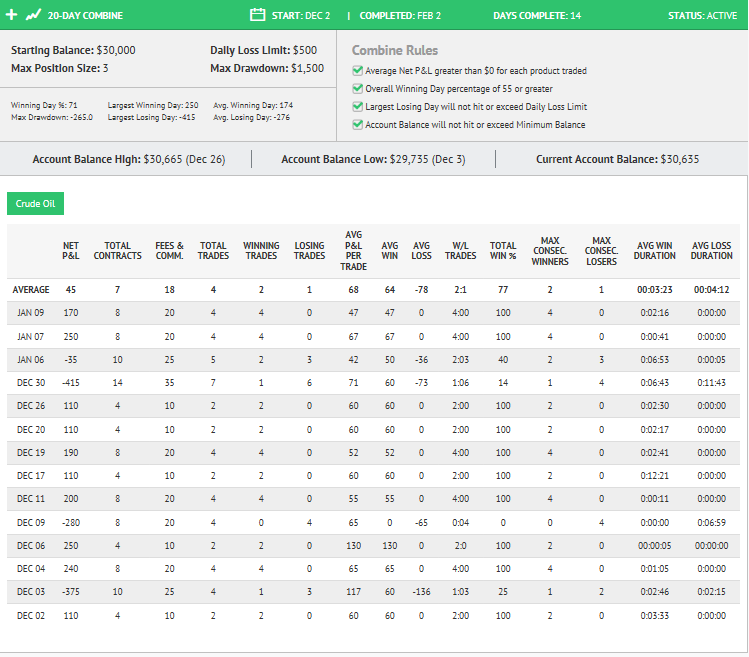Select the DEC 03 row date
The height and width of the screenshot is (657, 749).
click(x=31, y=592)
